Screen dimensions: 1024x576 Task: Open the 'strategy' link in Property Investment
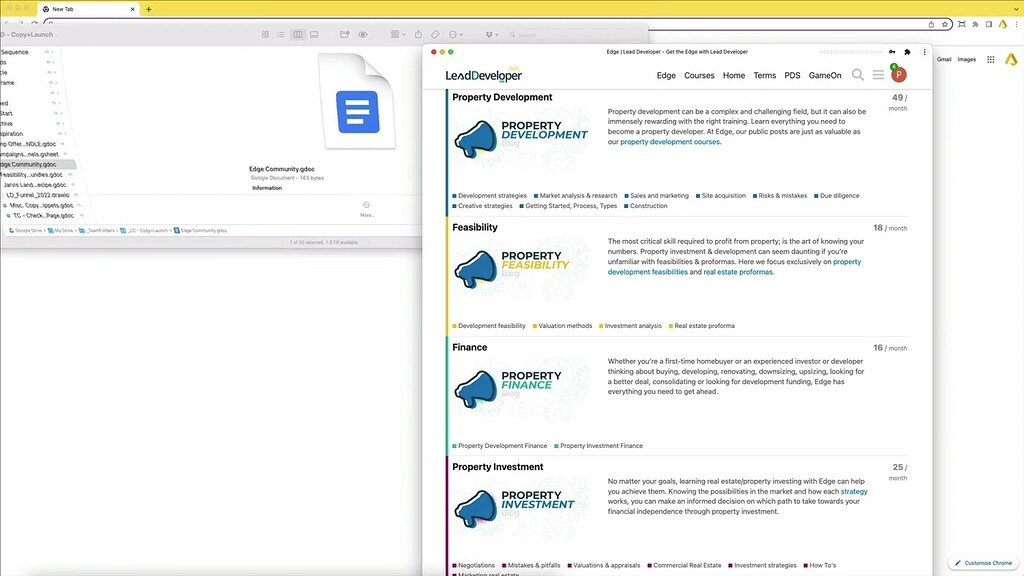click(x=854, y=492)
